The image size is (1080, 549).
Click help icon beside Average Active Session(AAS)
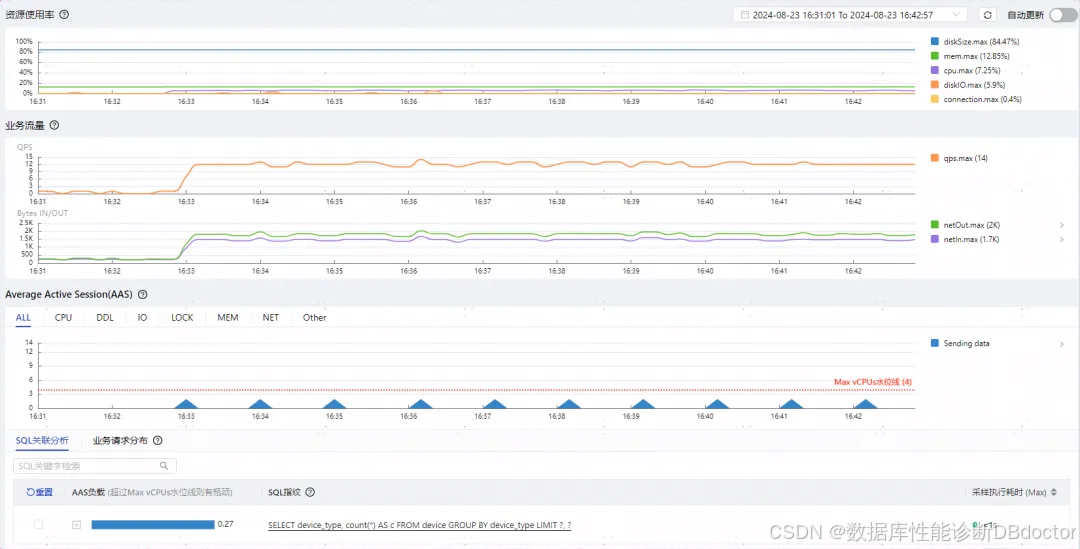click(x=143, y=295)
